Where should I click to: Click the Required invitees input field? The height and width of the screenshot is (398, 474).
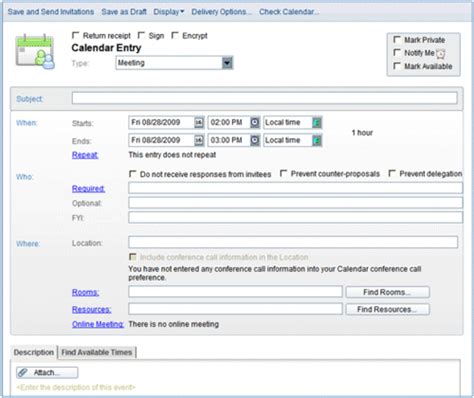pos(296,188)
